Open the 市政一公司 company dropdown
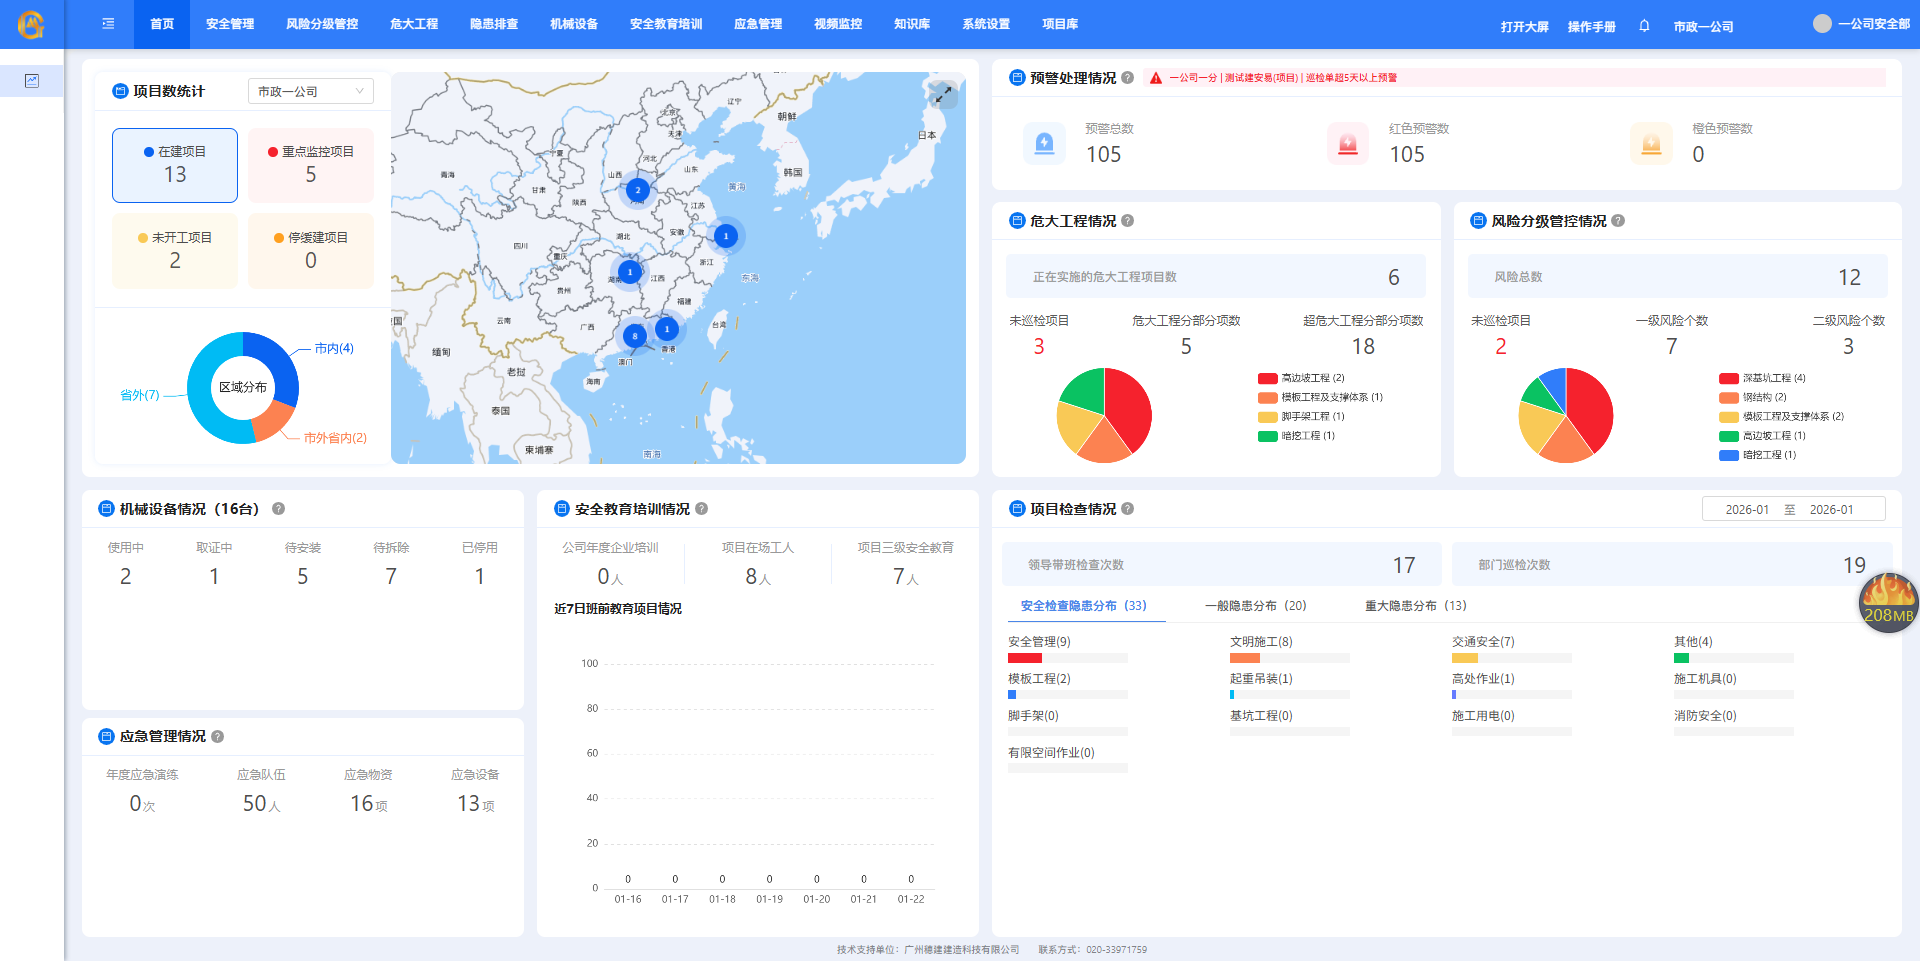The image size is (1920, 961). click(310, 91)
